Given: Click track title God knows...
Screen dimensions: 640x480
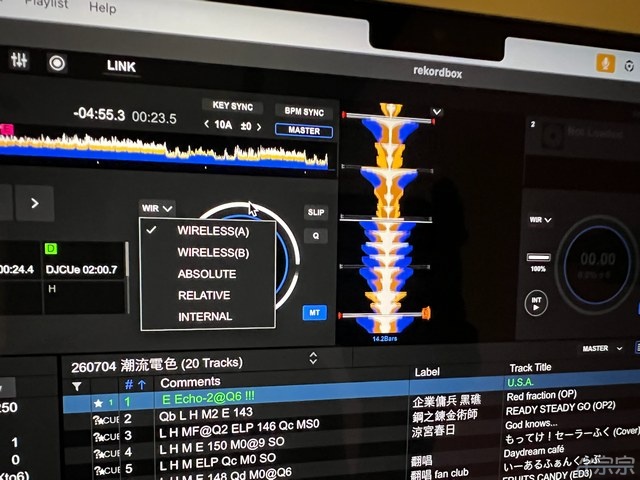Looking at the screenshot, I should coord(531,424).
